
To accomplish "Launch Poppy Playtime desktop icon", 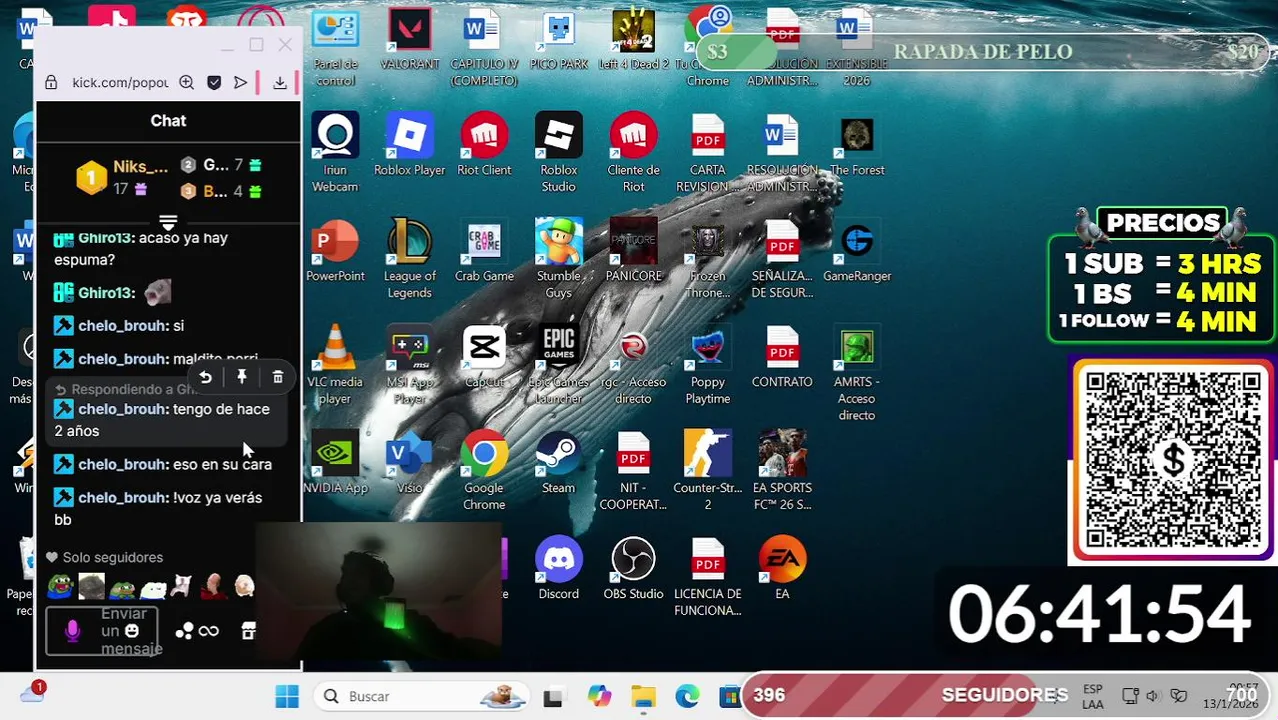I will (708, 365).
